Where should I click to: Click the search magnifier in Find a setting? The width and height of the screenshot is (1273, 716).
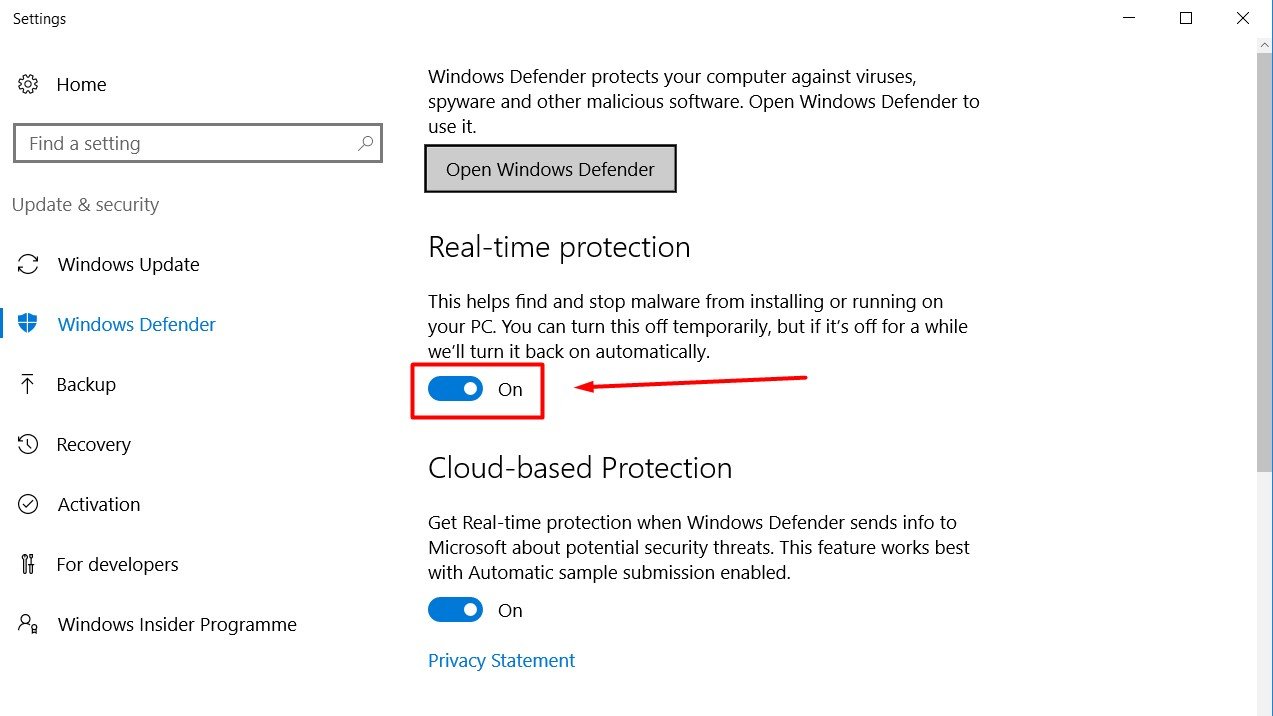point(364,142)
